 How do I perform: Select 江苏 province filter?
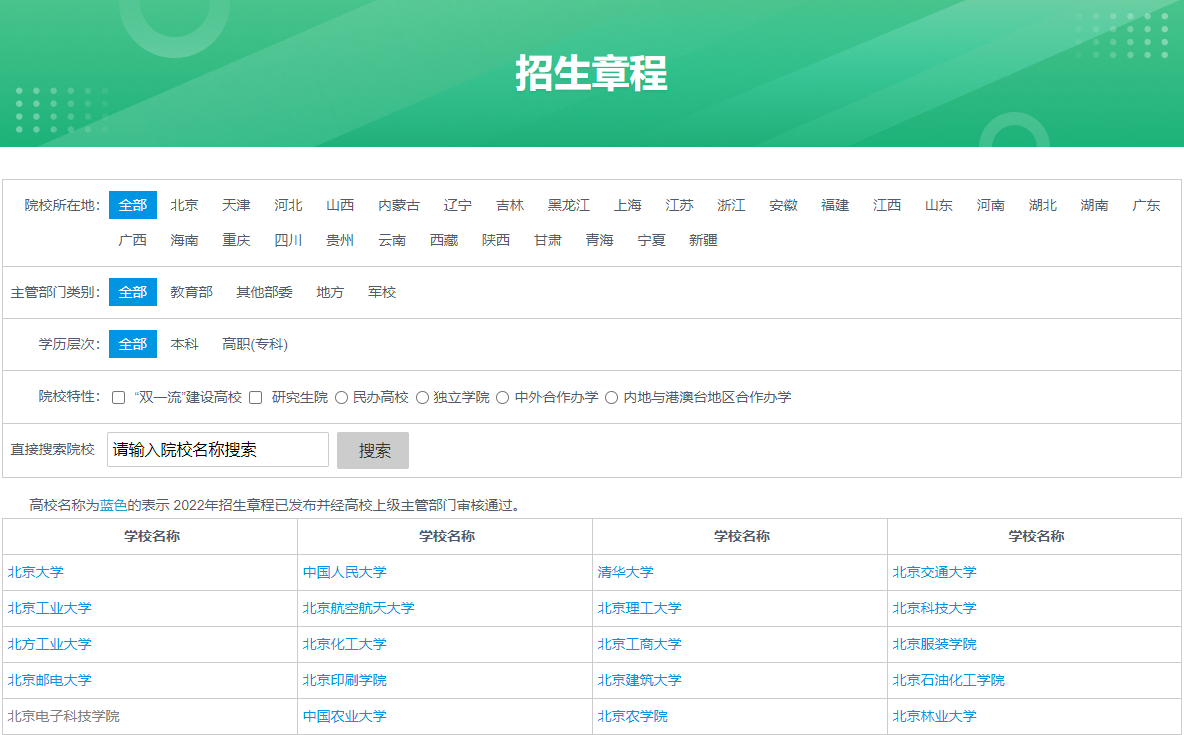(680, 205)
